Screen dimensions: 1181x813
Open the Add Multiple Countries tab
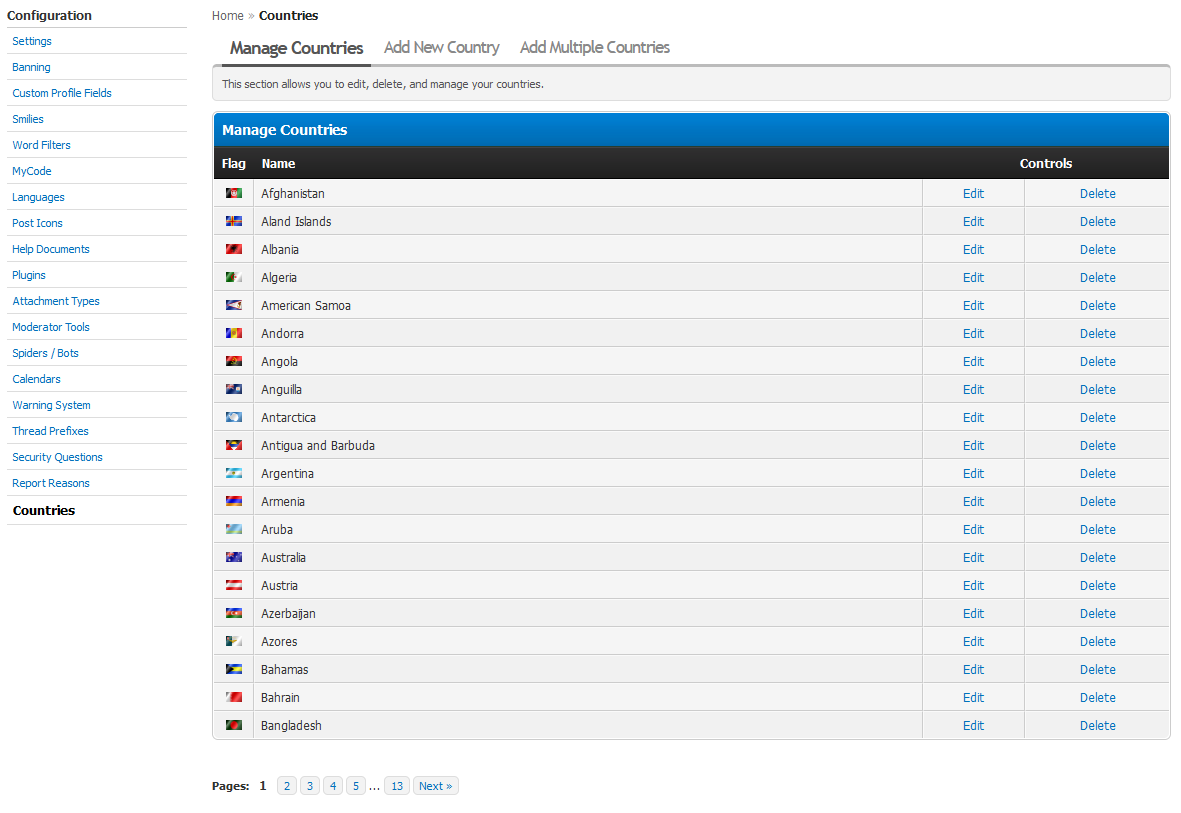pyautogui.click(x=594, y=48)
